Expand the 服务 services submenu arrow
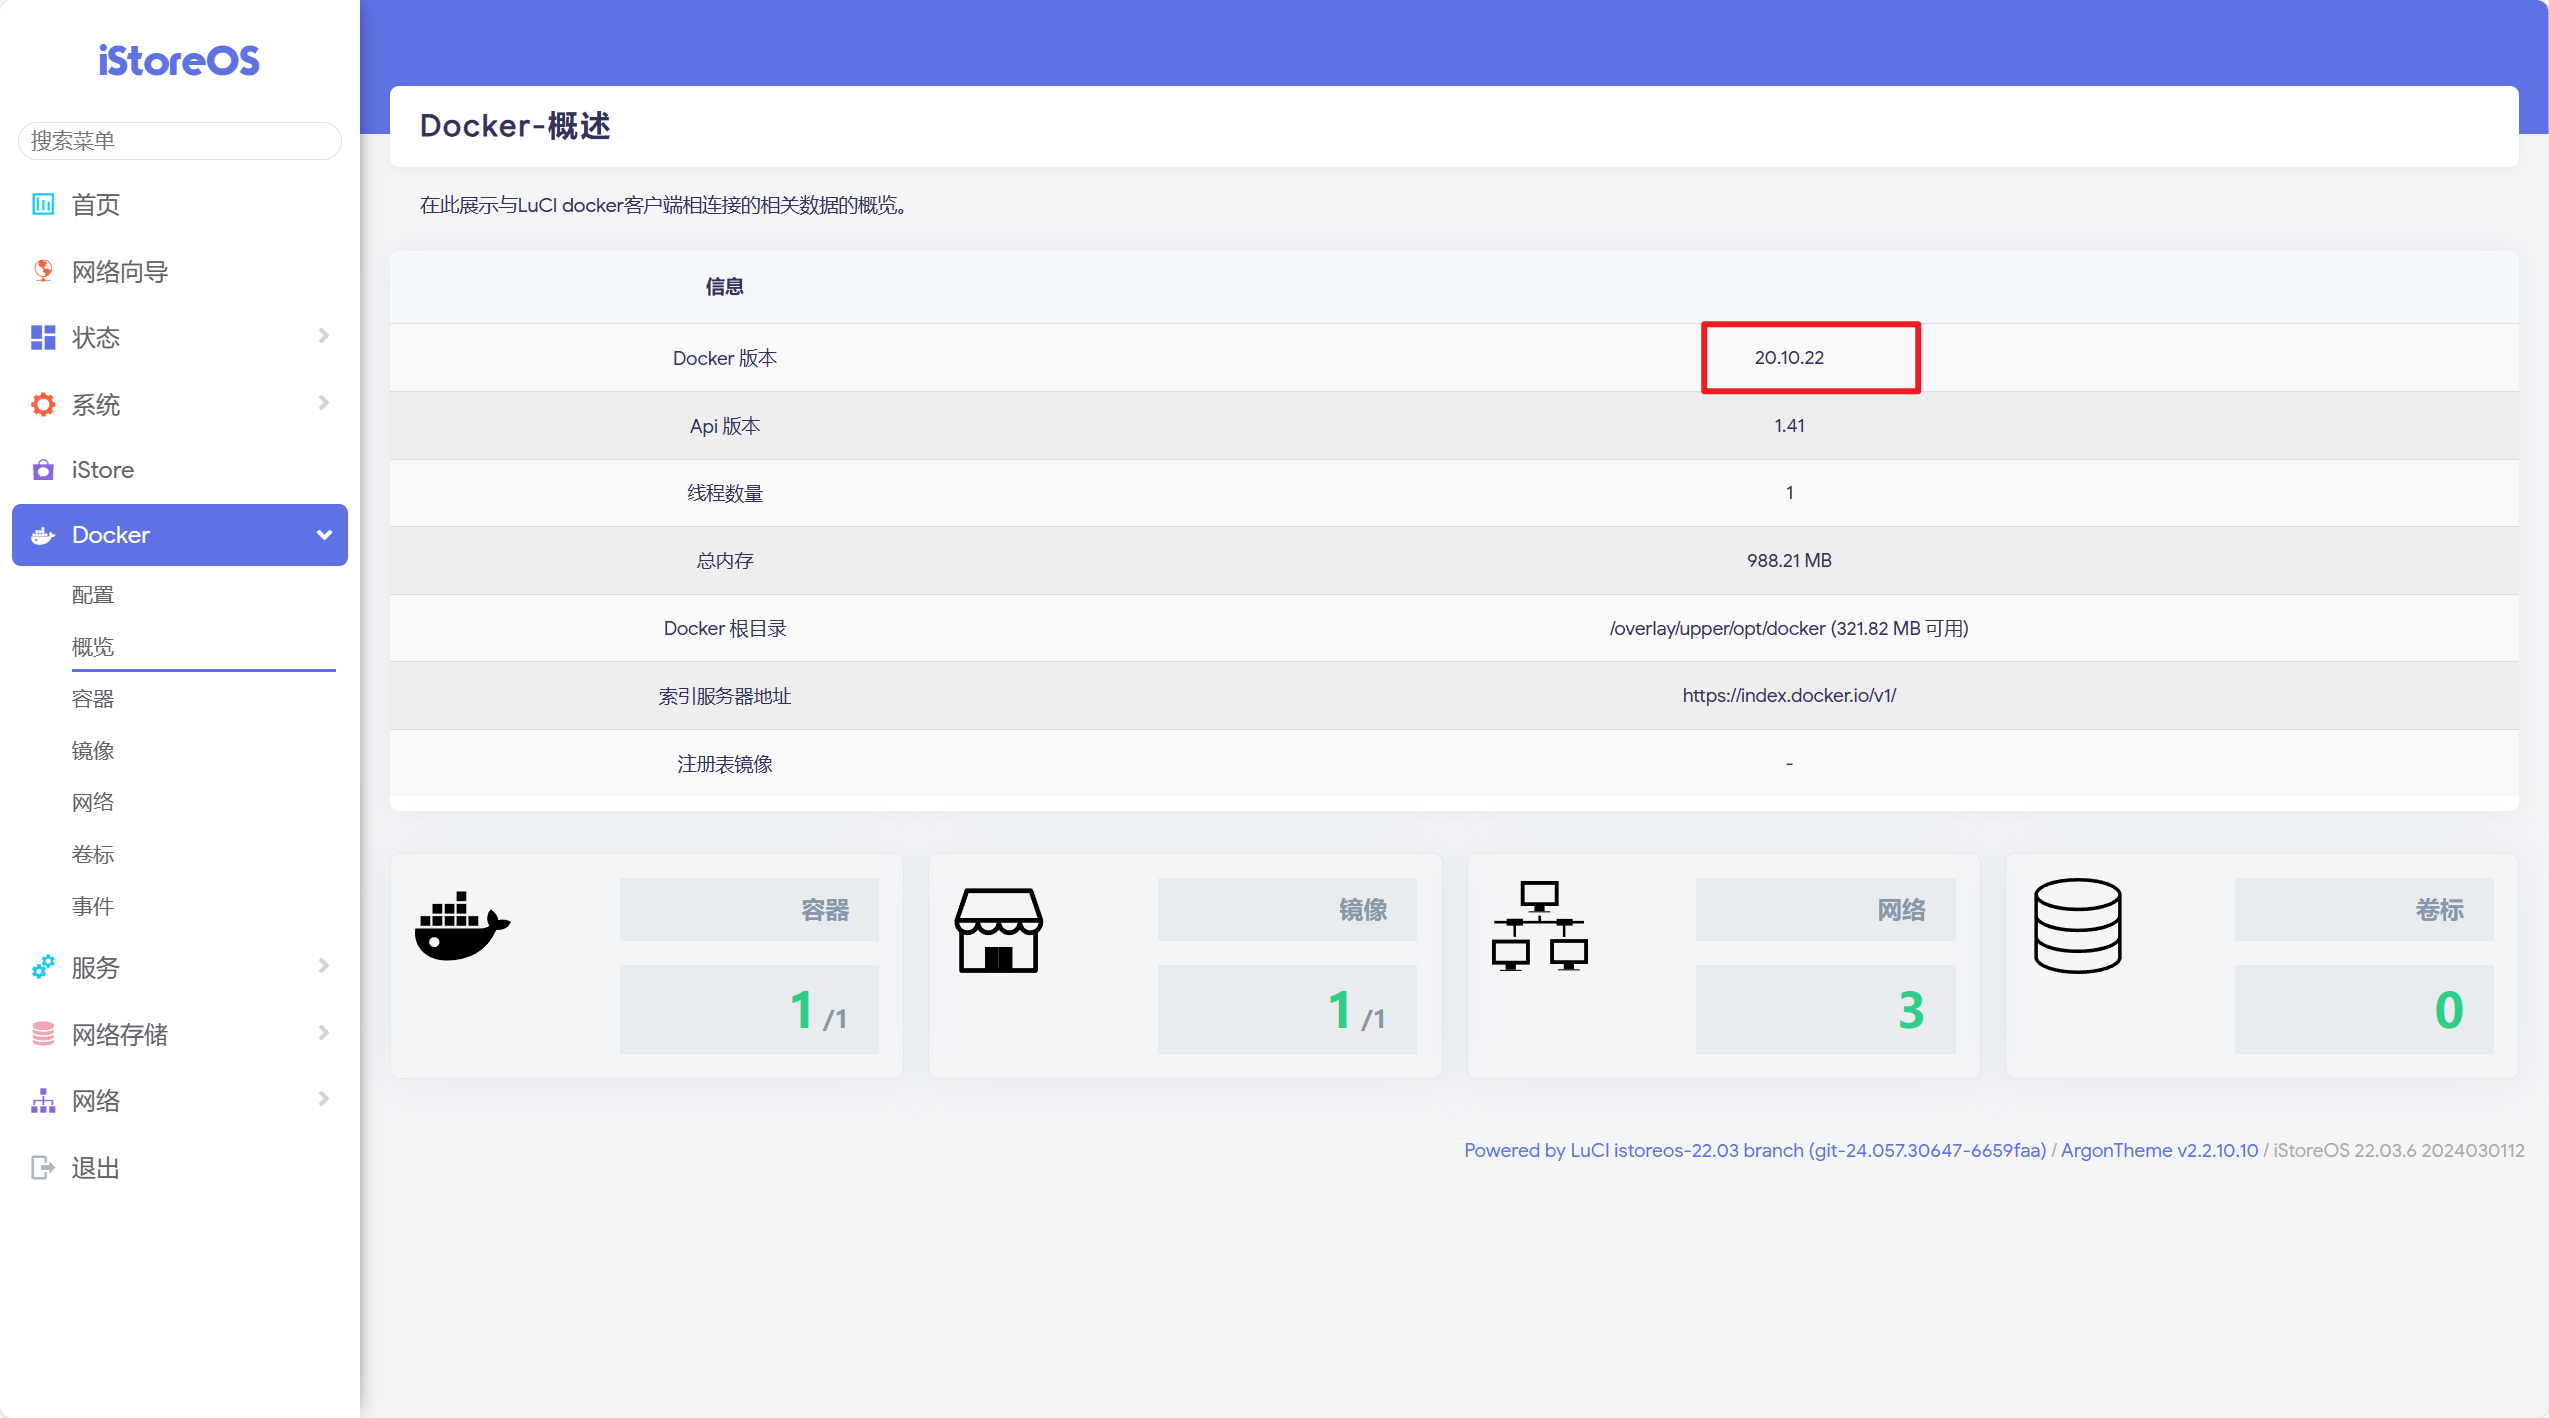Image resolution: width=2549 pixels, height=1418 pixels. 323,966
